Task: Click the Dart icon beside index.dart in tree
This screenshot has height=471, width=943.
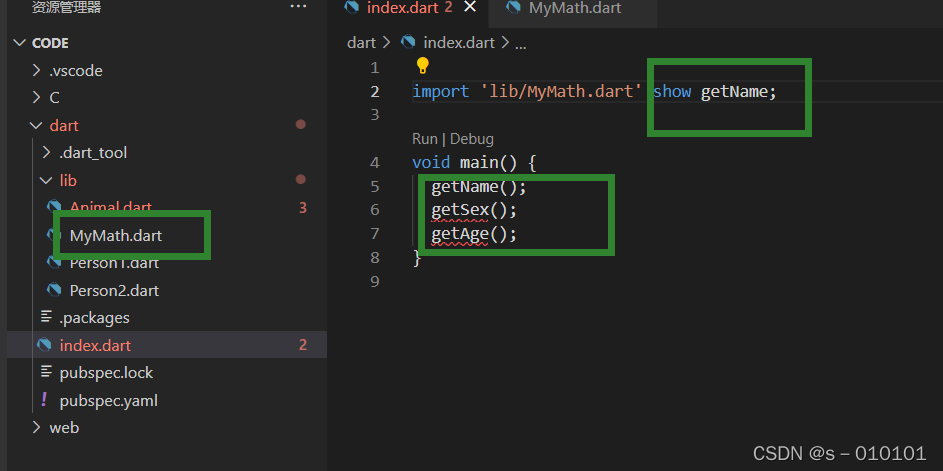Action: [44, 345]
